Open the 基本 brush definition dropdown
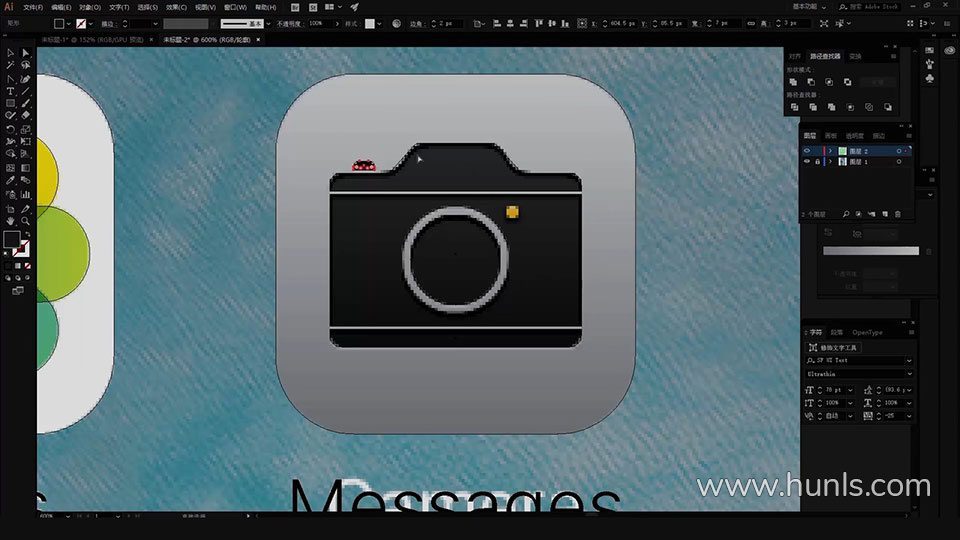This screenshot has width=960, height=540. 268,23
